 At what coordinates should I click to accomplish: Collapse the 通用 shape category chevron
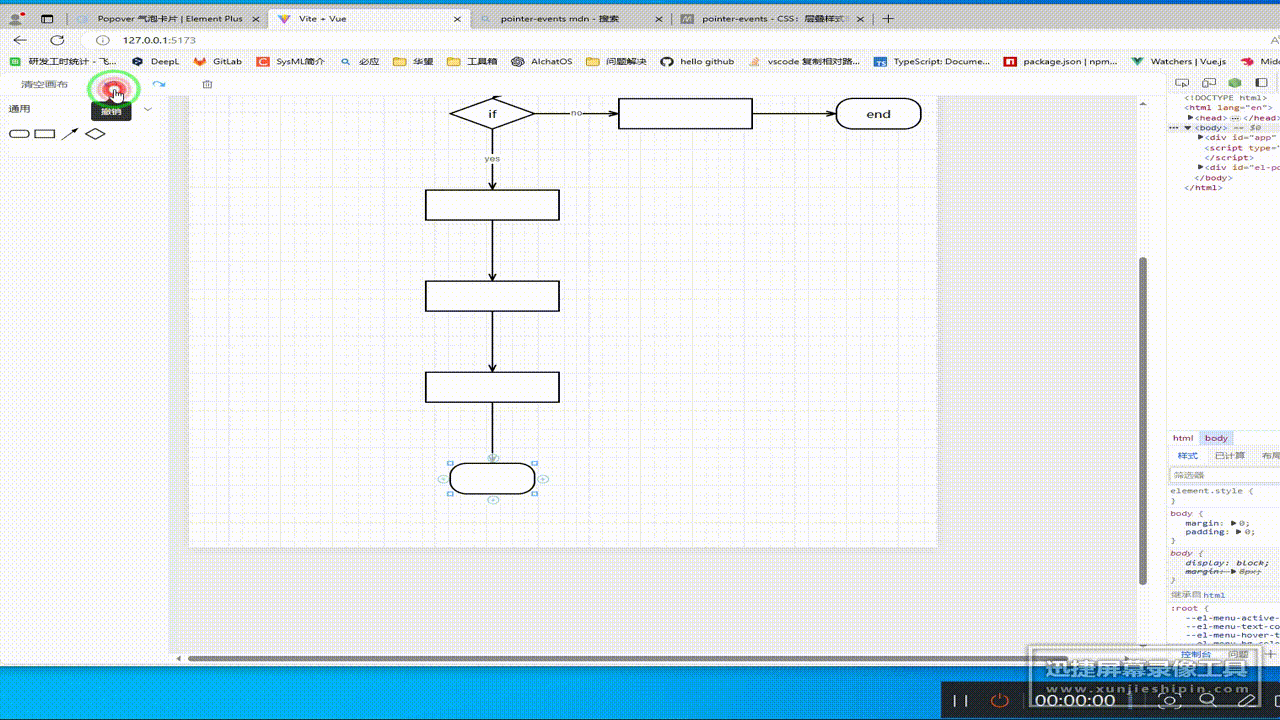pos(148,109)
